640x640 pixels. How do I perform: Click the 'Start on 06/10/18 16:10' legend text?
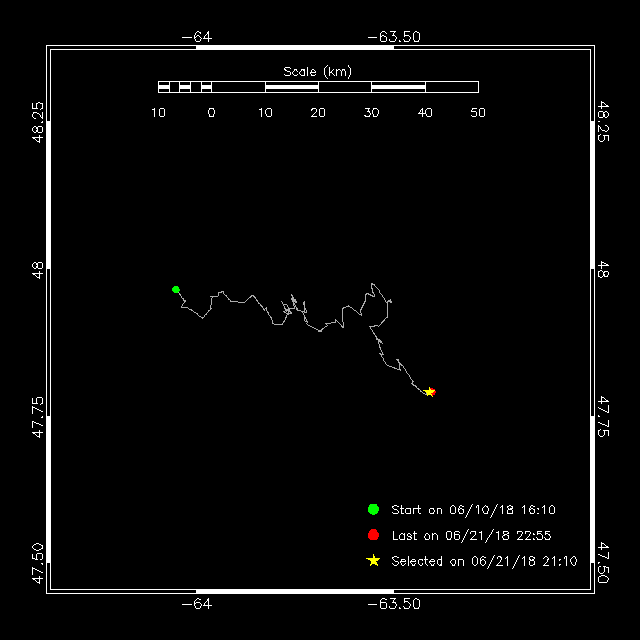pyautogui.click(x=473, y=510)
